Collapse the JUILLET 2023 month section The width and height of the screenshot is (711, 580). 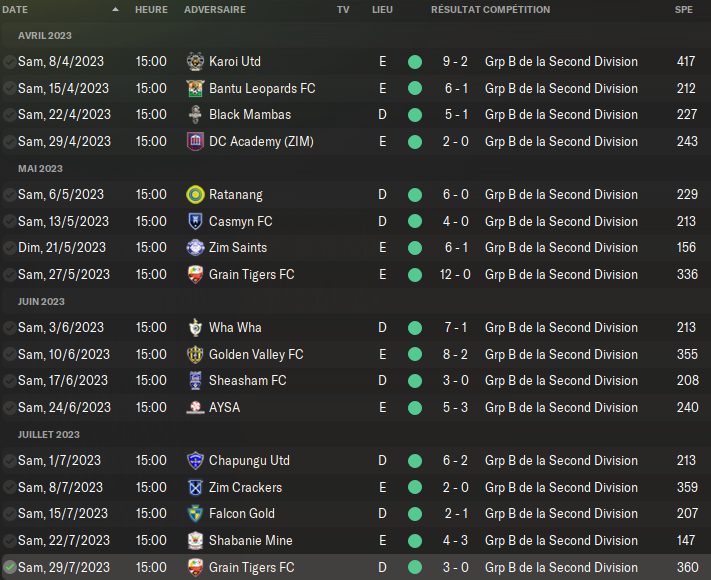point(49,434)
